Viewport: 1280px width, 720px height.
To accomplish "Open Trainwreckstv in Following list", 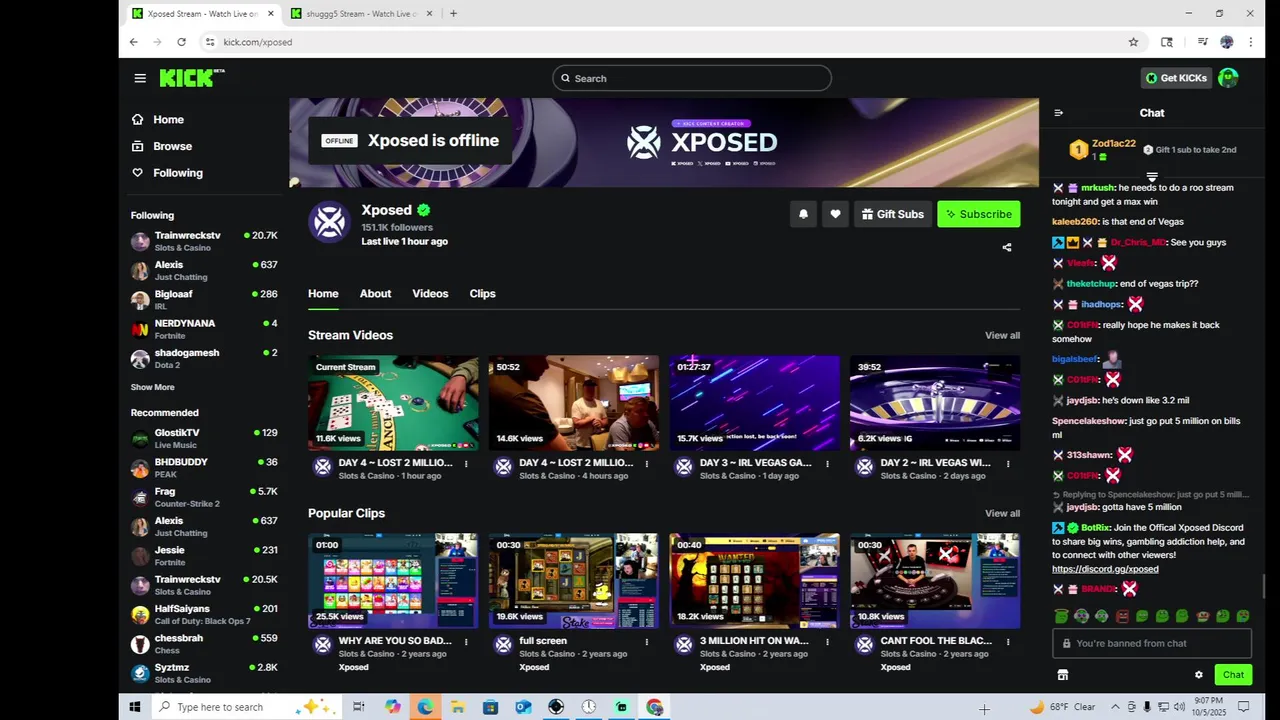I will pyautogui.click(x=204, y=241).
